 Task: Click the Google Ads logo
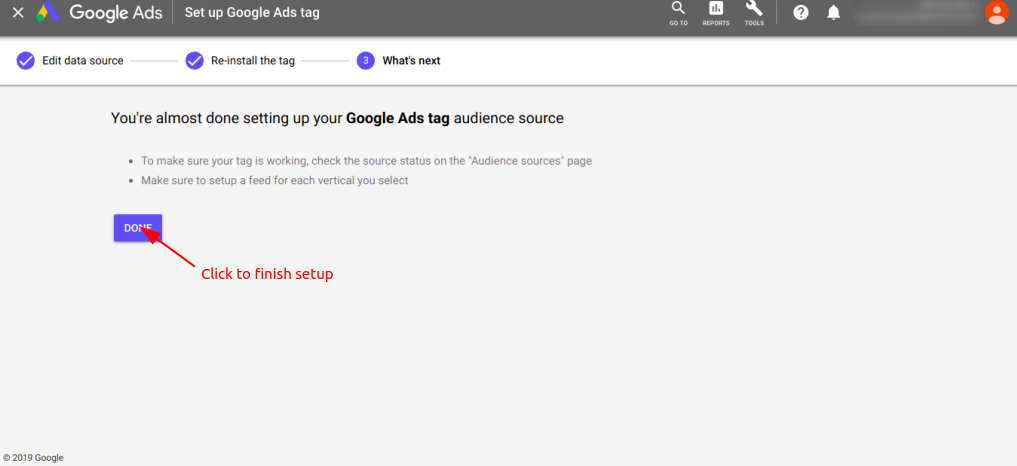tap(98, 12)
